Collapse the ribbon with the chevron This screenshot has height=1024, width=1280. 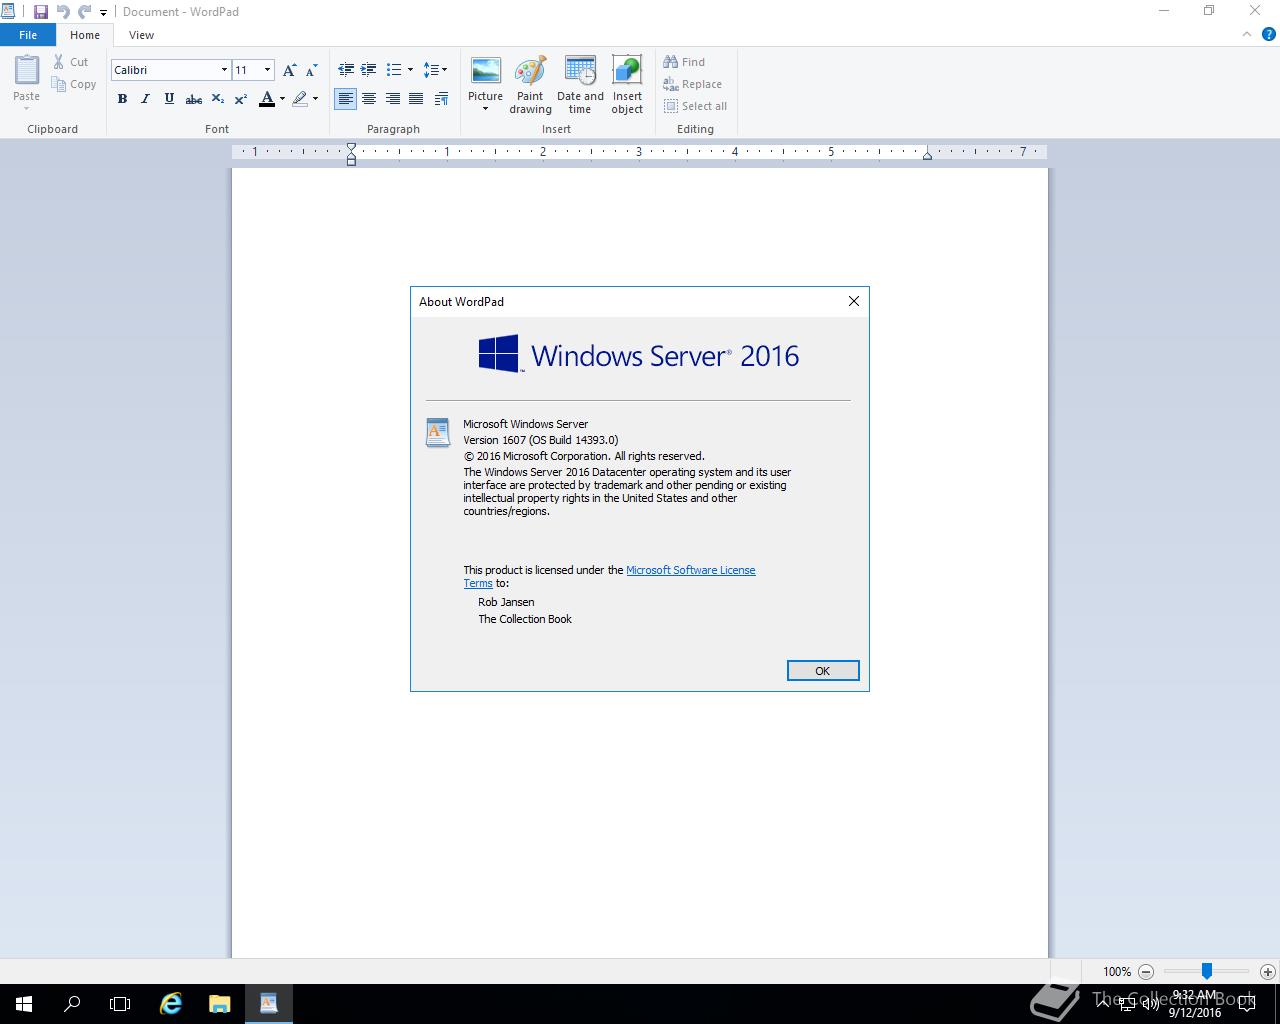[1247, 34]
